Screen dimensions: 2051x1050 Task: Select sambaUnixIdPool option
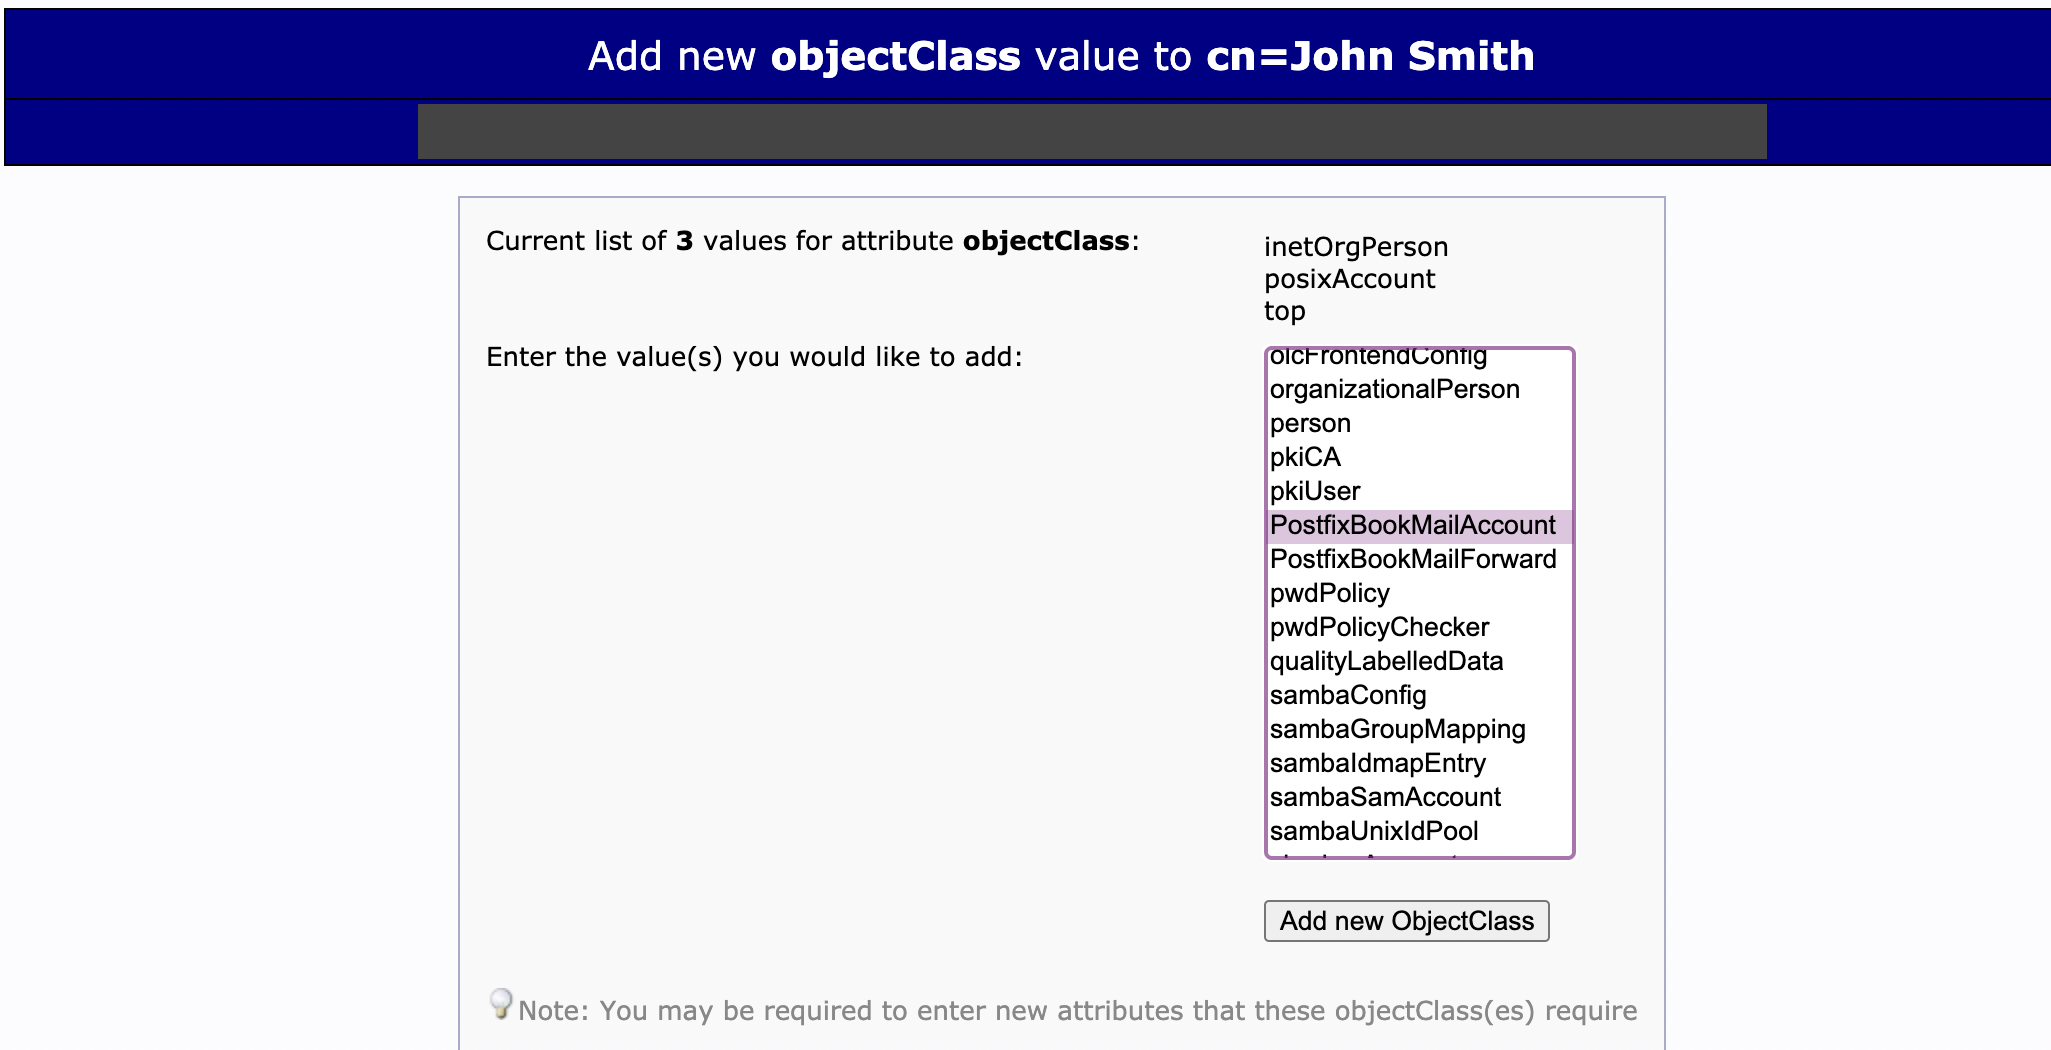click(x=1419, y=831)
